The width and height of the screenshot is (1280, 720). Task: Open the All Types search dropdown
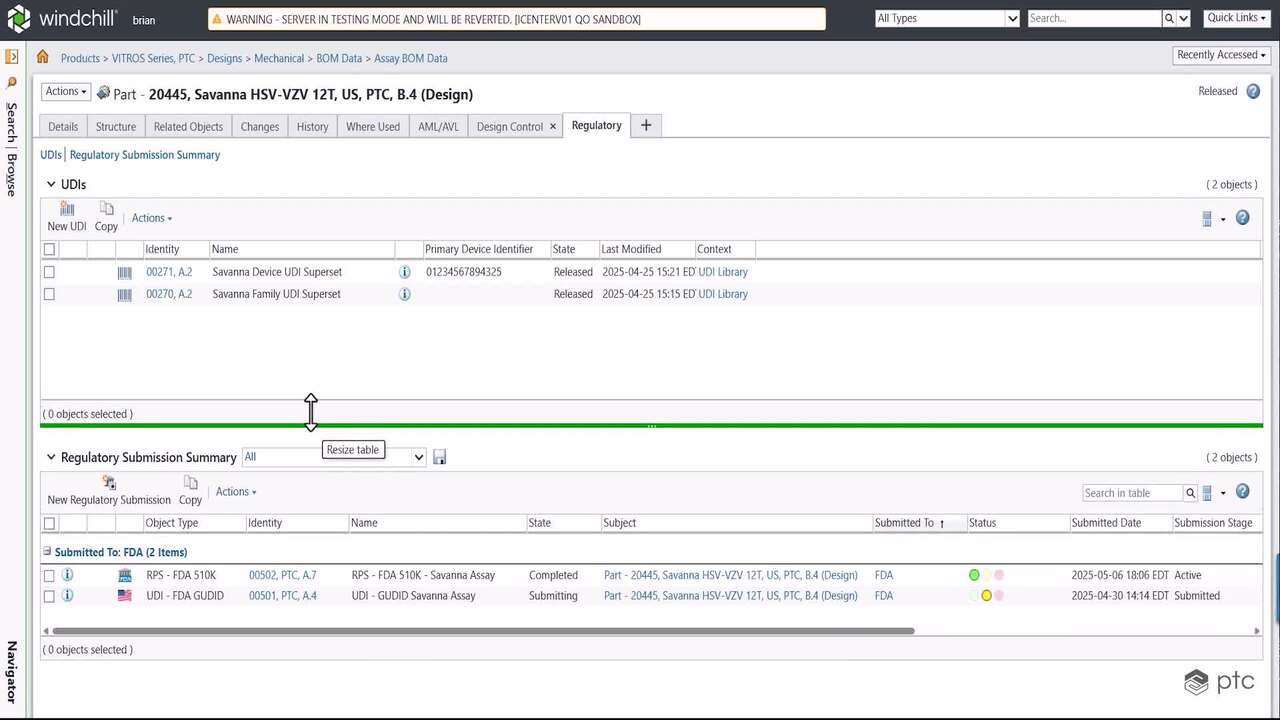tap(946, 18)
